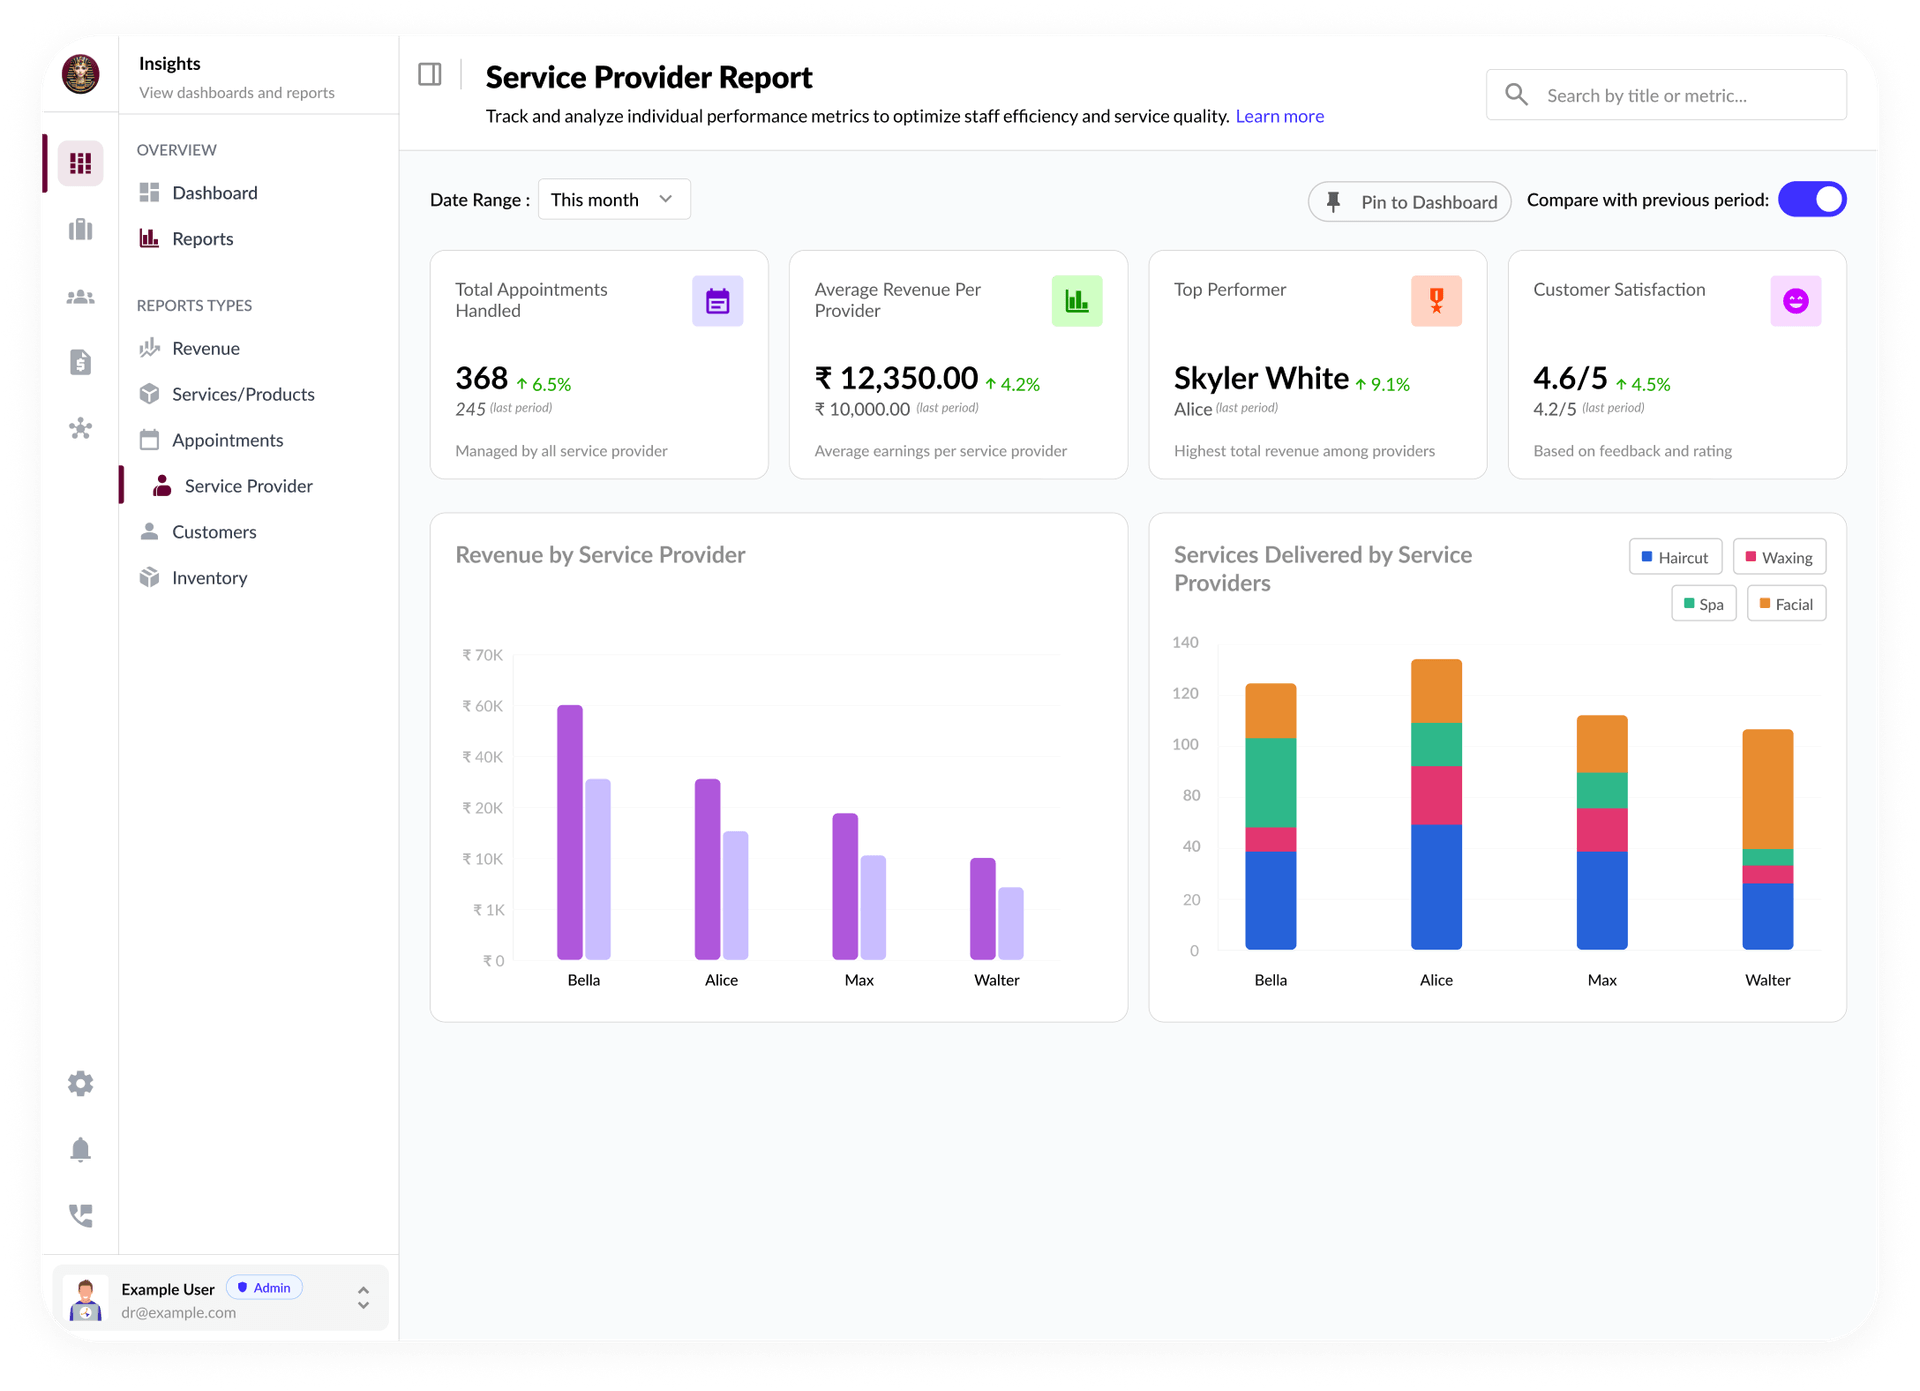The image size is (1920, 1391).
Task: Click Pin to Dashboard button
Action: click(x=1409, y=201)
